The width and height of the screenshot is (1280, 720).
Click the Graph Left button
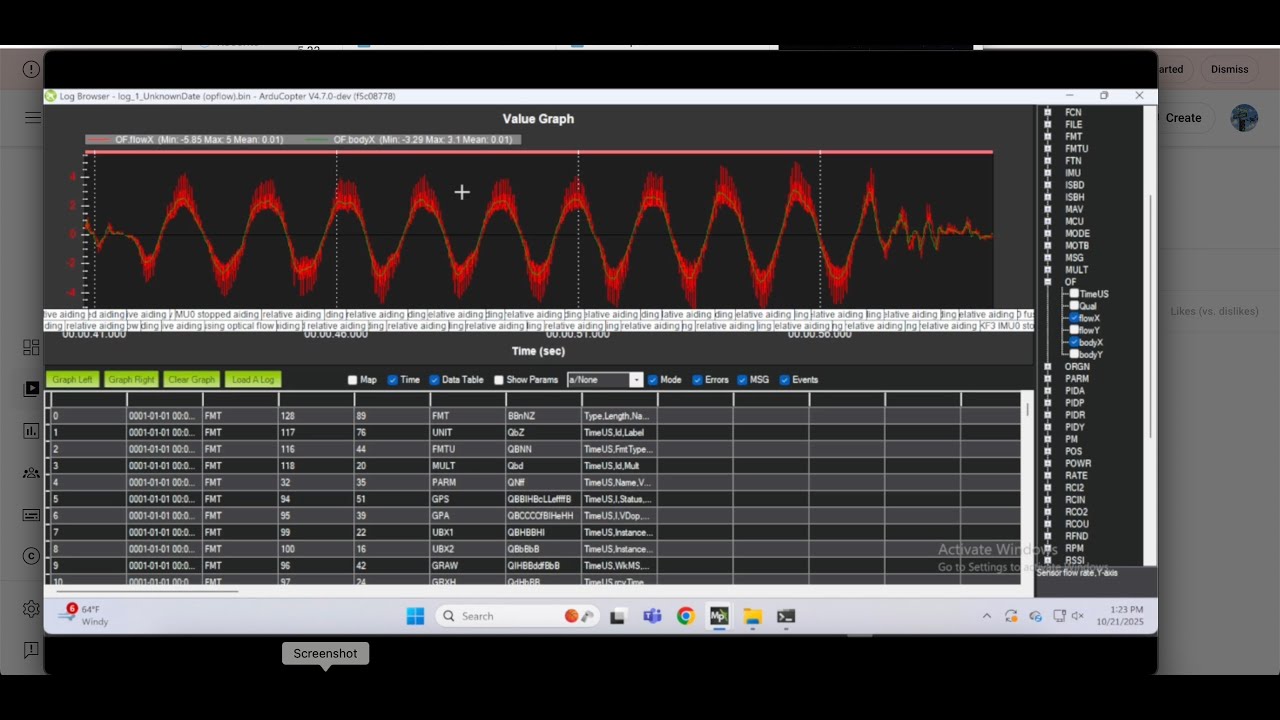[x=72, y=380]
